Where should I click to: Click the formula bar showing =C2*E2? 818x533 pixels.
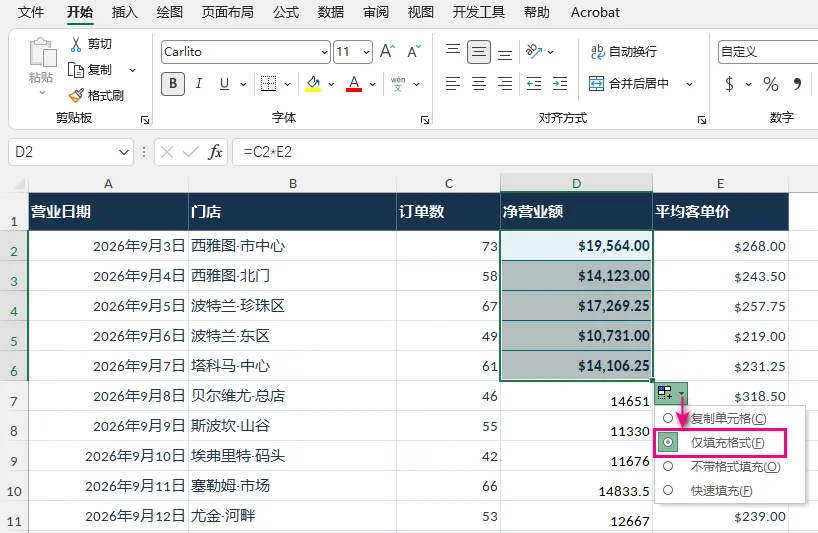525,152
